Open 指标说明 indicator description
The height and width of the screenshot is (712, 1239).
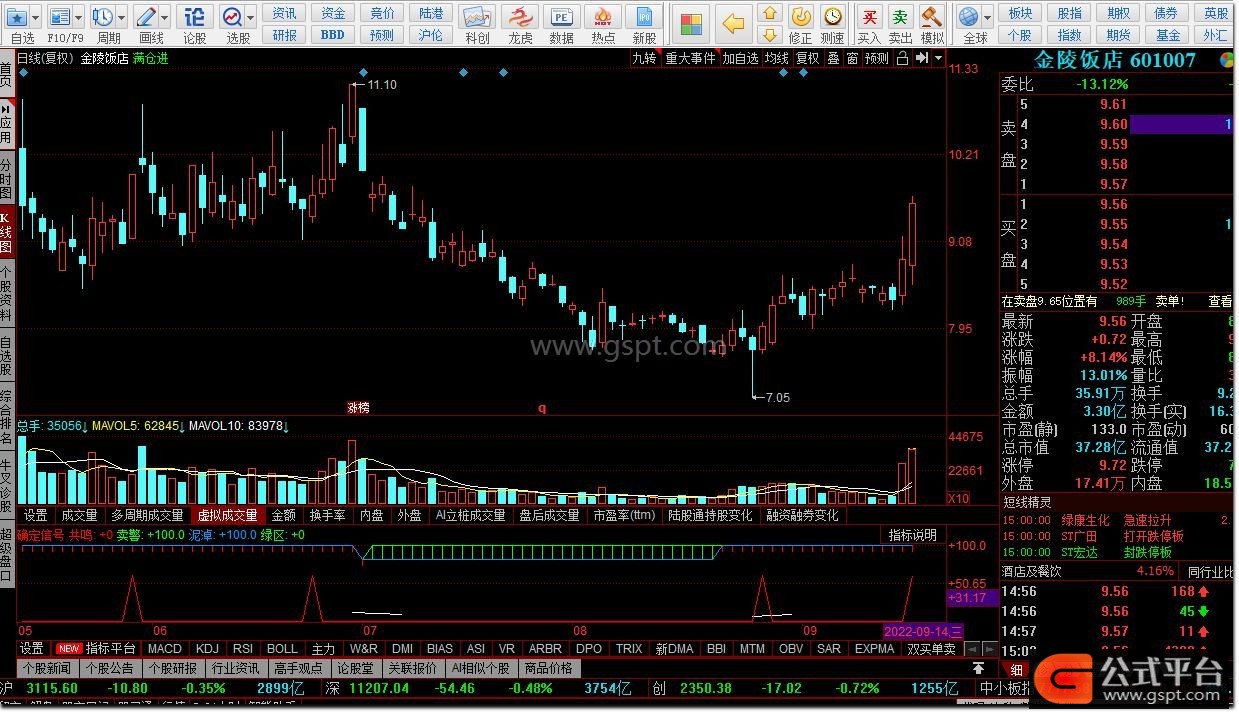[914, 535]
